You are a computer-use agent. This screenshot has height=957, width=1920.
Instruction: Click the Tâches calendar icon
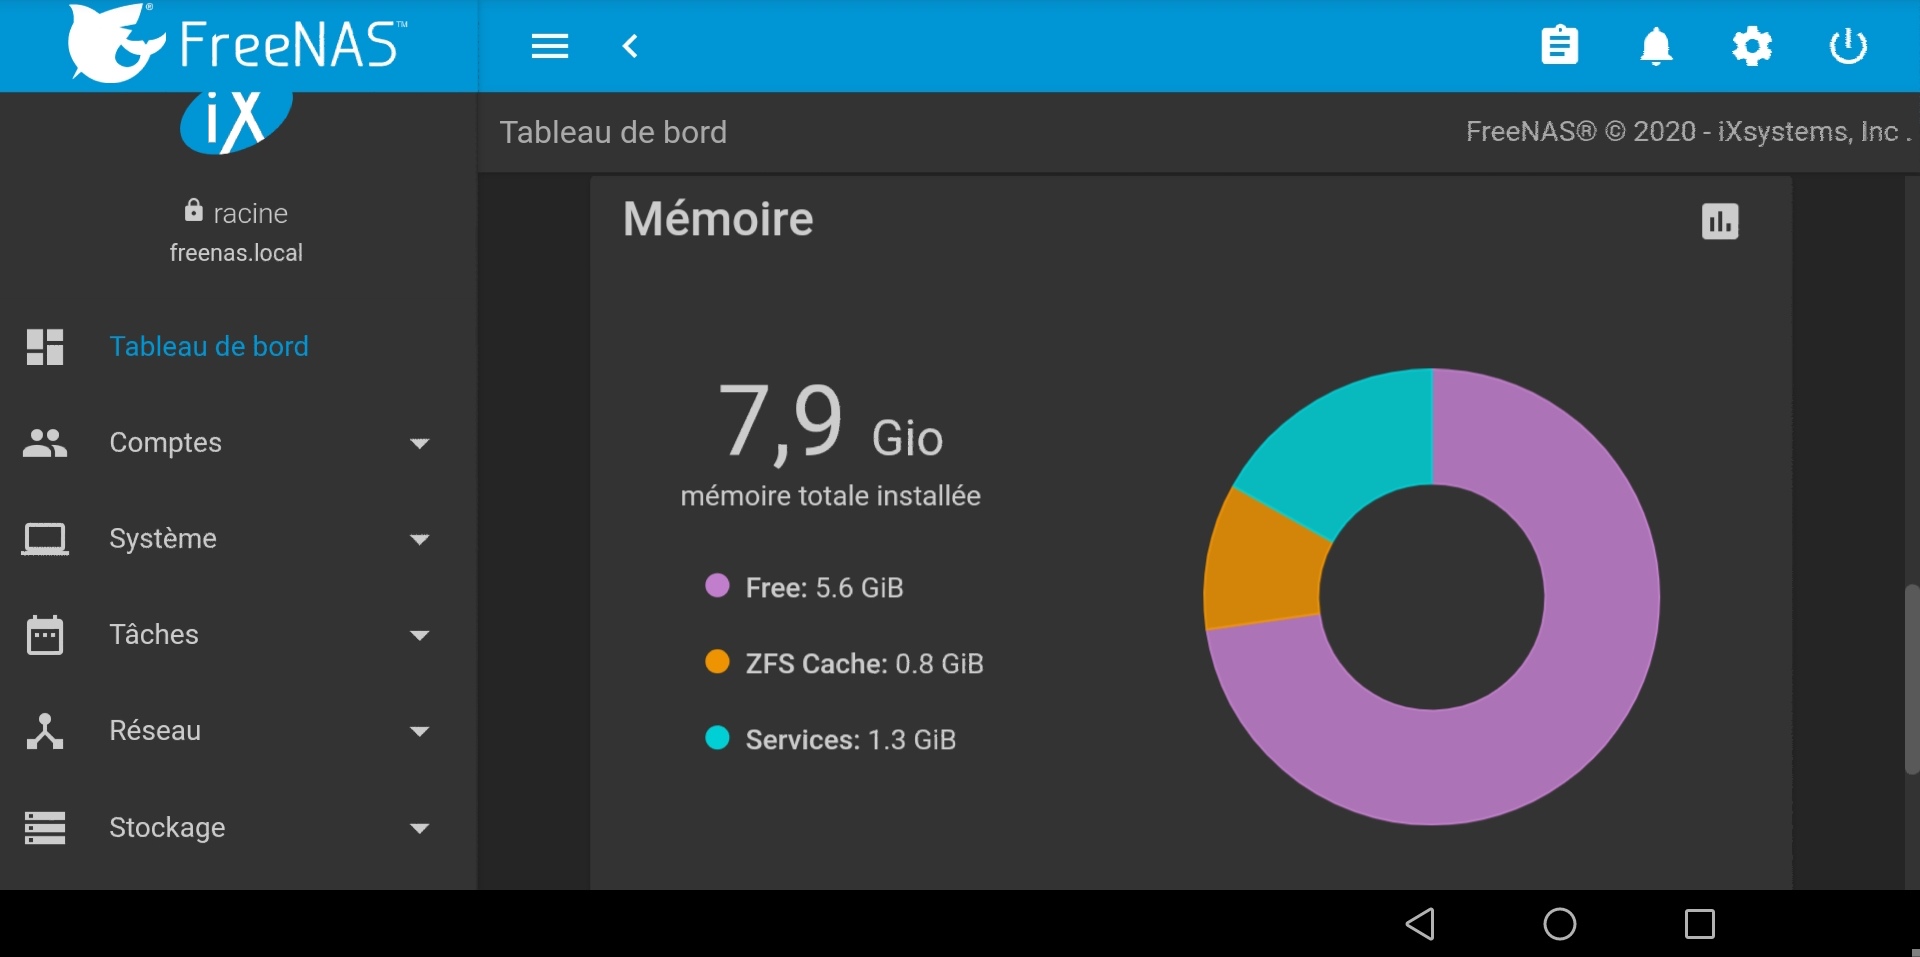(x=45, y=635)
